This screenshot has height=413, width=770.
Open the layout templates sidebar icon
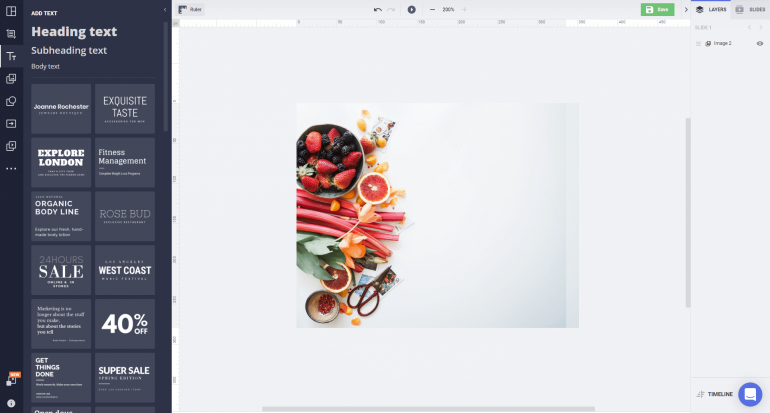pyautogui.click(x=11, y=11)
